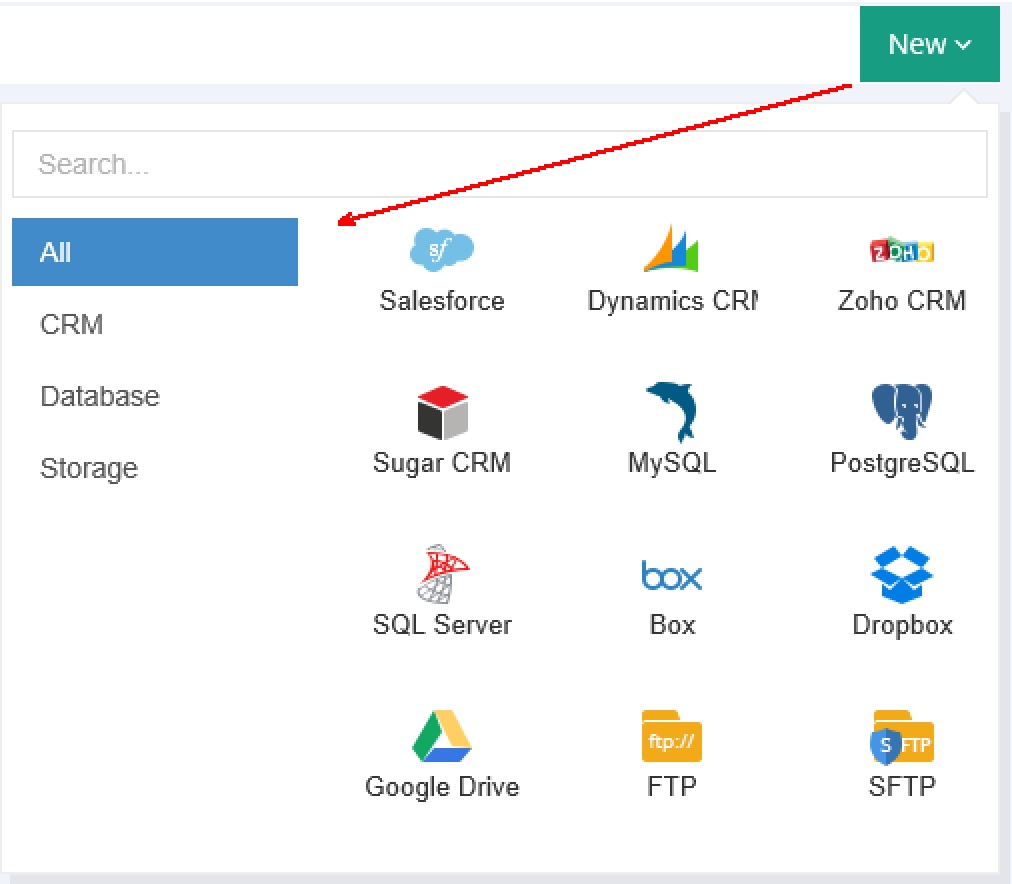Select the Salesforce cloud icon
This screenshot has height=884, width=1012.
point(442,250)
